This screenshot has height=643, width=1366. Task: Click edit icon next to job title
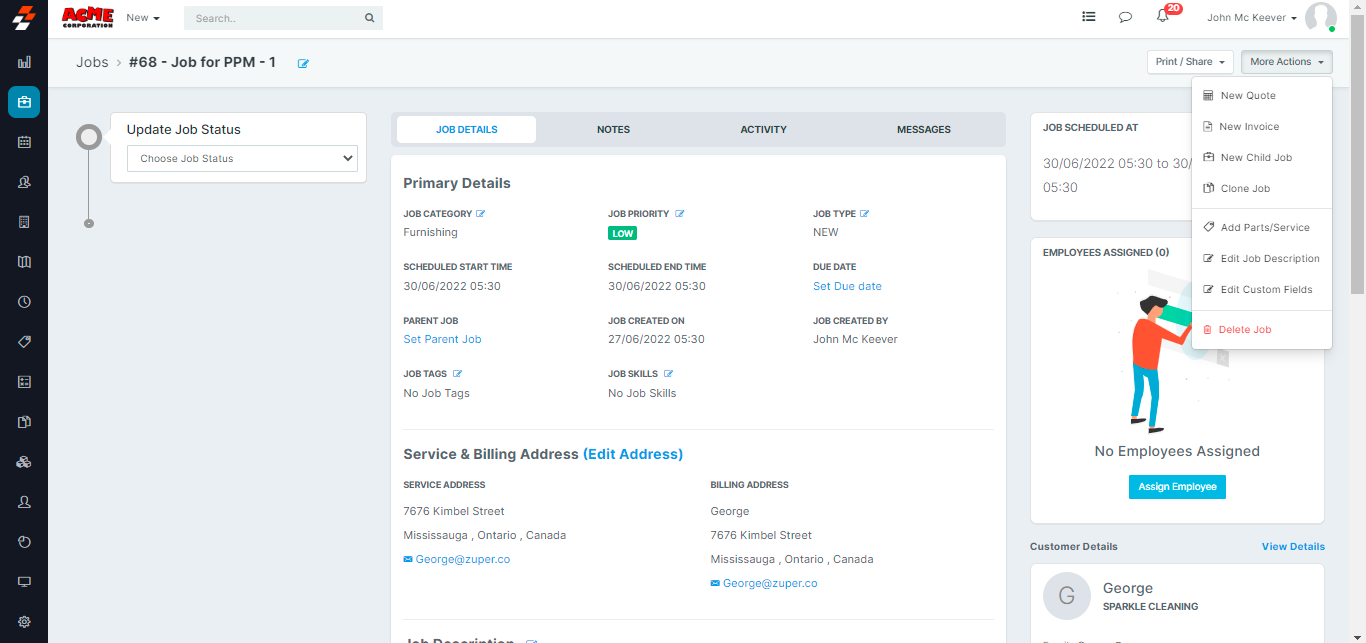click(303, 63)
